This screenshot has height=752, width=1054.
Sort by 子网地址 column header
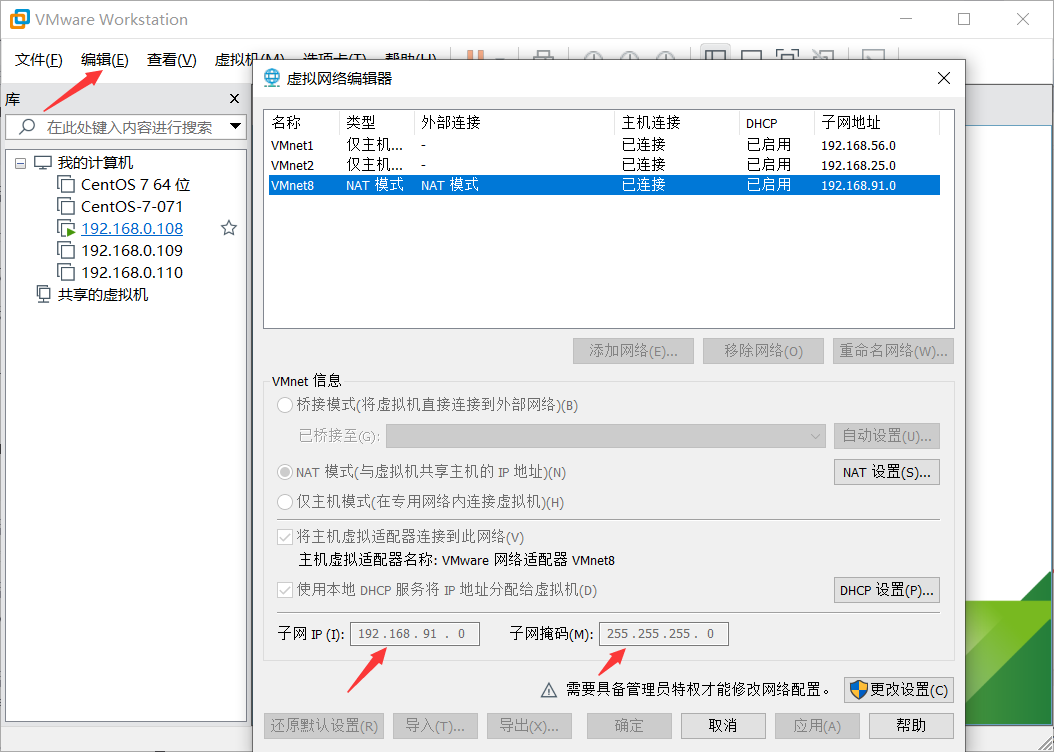pyautogui.click(x=877, y=122)
